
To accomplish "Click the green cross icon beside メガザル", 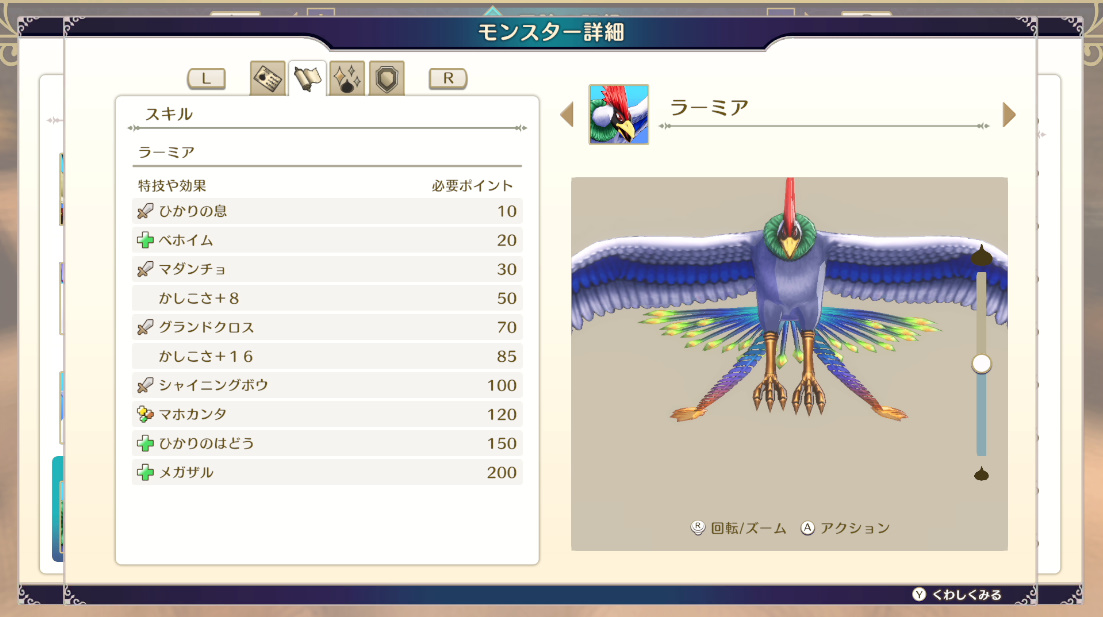I will (x=145, y=472).
